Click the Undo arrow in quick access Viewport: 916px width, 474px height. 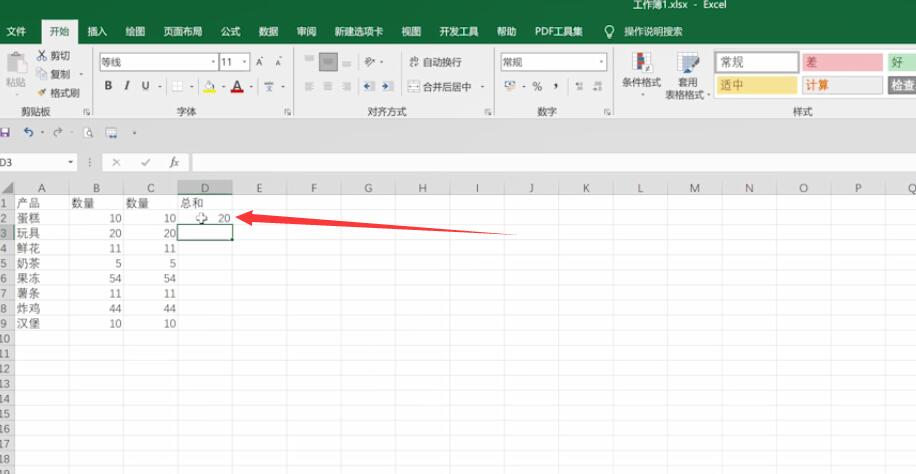click(28, 133)
